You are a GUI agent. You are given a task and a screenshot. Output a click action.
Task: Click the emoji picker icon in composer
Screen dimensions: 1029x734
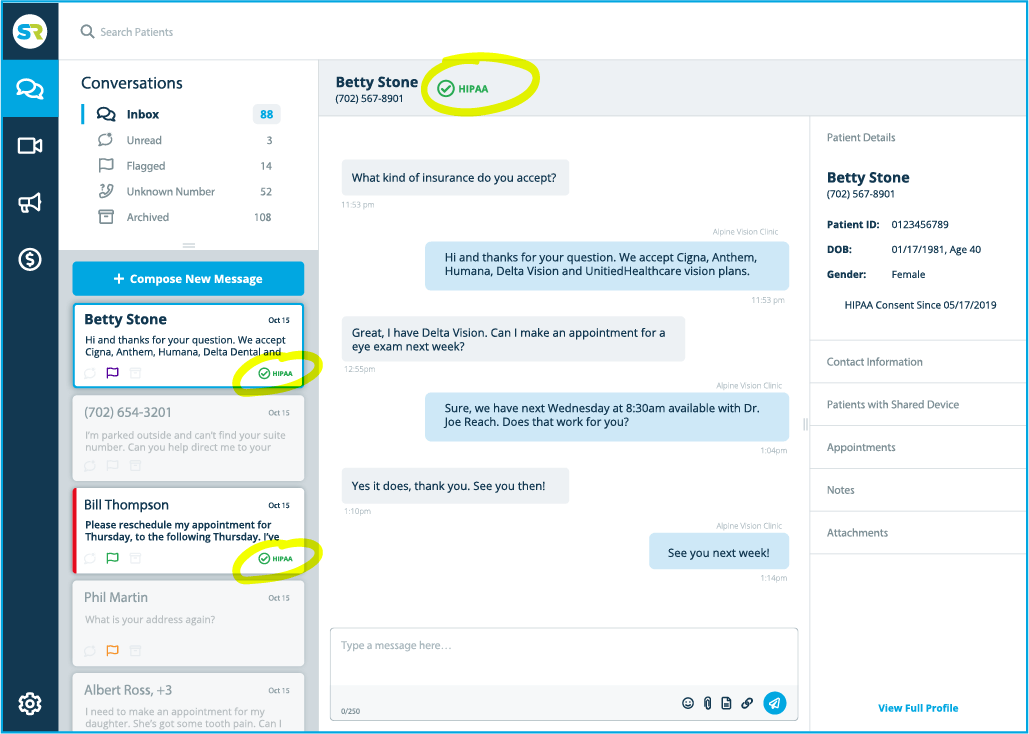coord(688,703)
